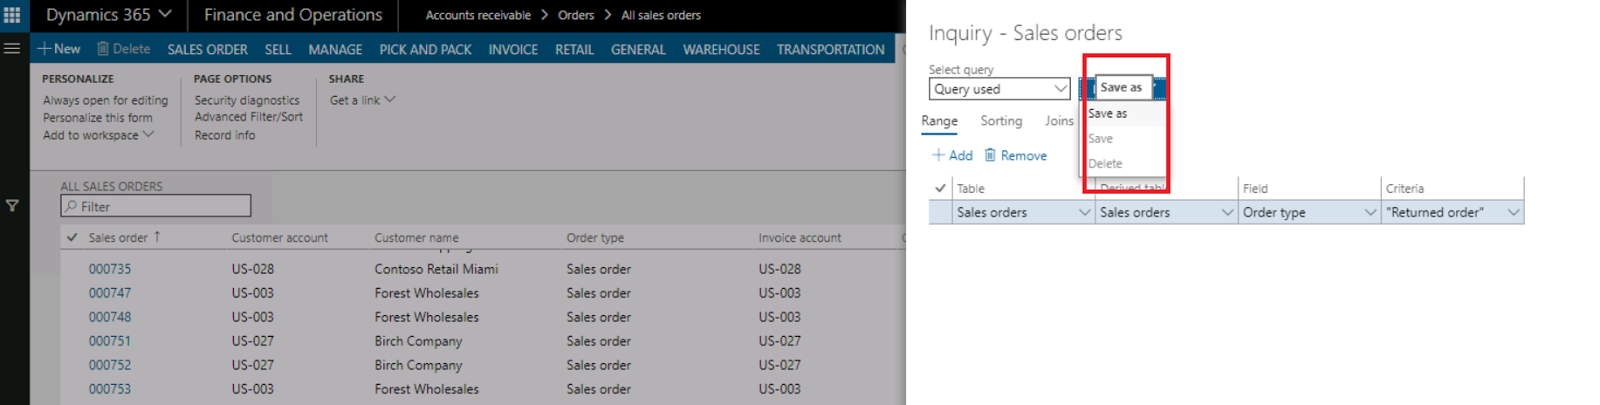The width and height of the screenshot is (1600, 405).
Task: Toggle the select-all checkmark in Range table
Action: pyautogui.click(x=940, y=188)
